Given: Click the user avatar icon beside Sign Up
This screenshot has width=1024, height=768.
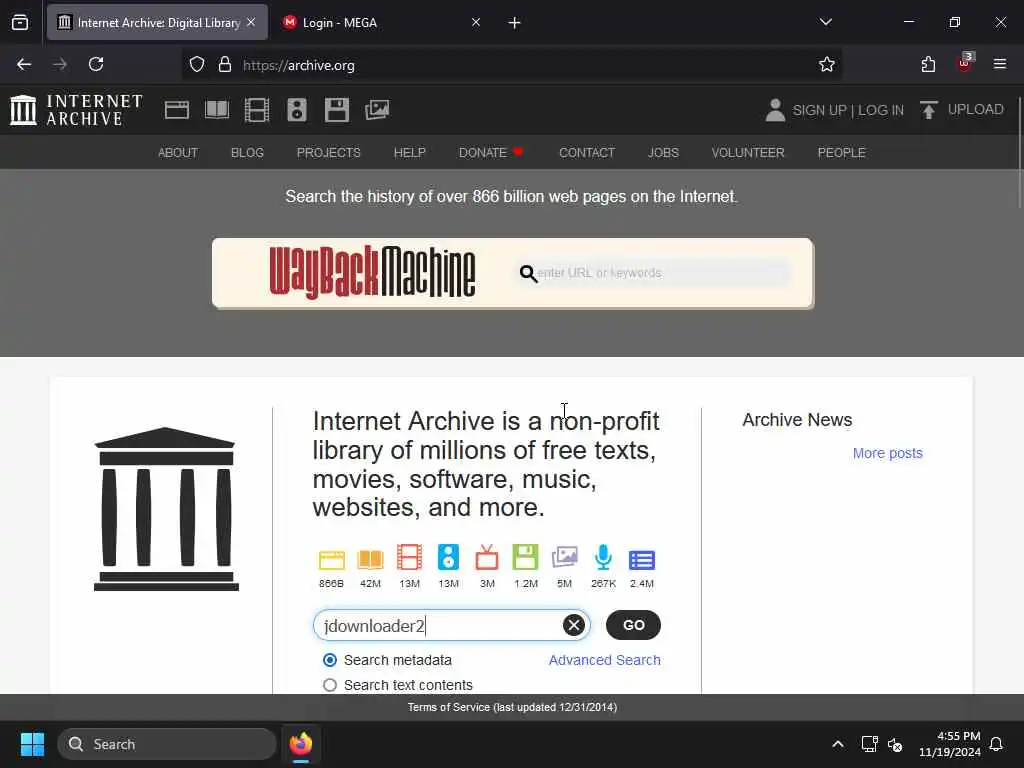Looking at the screenshot, I should point(775,110).
